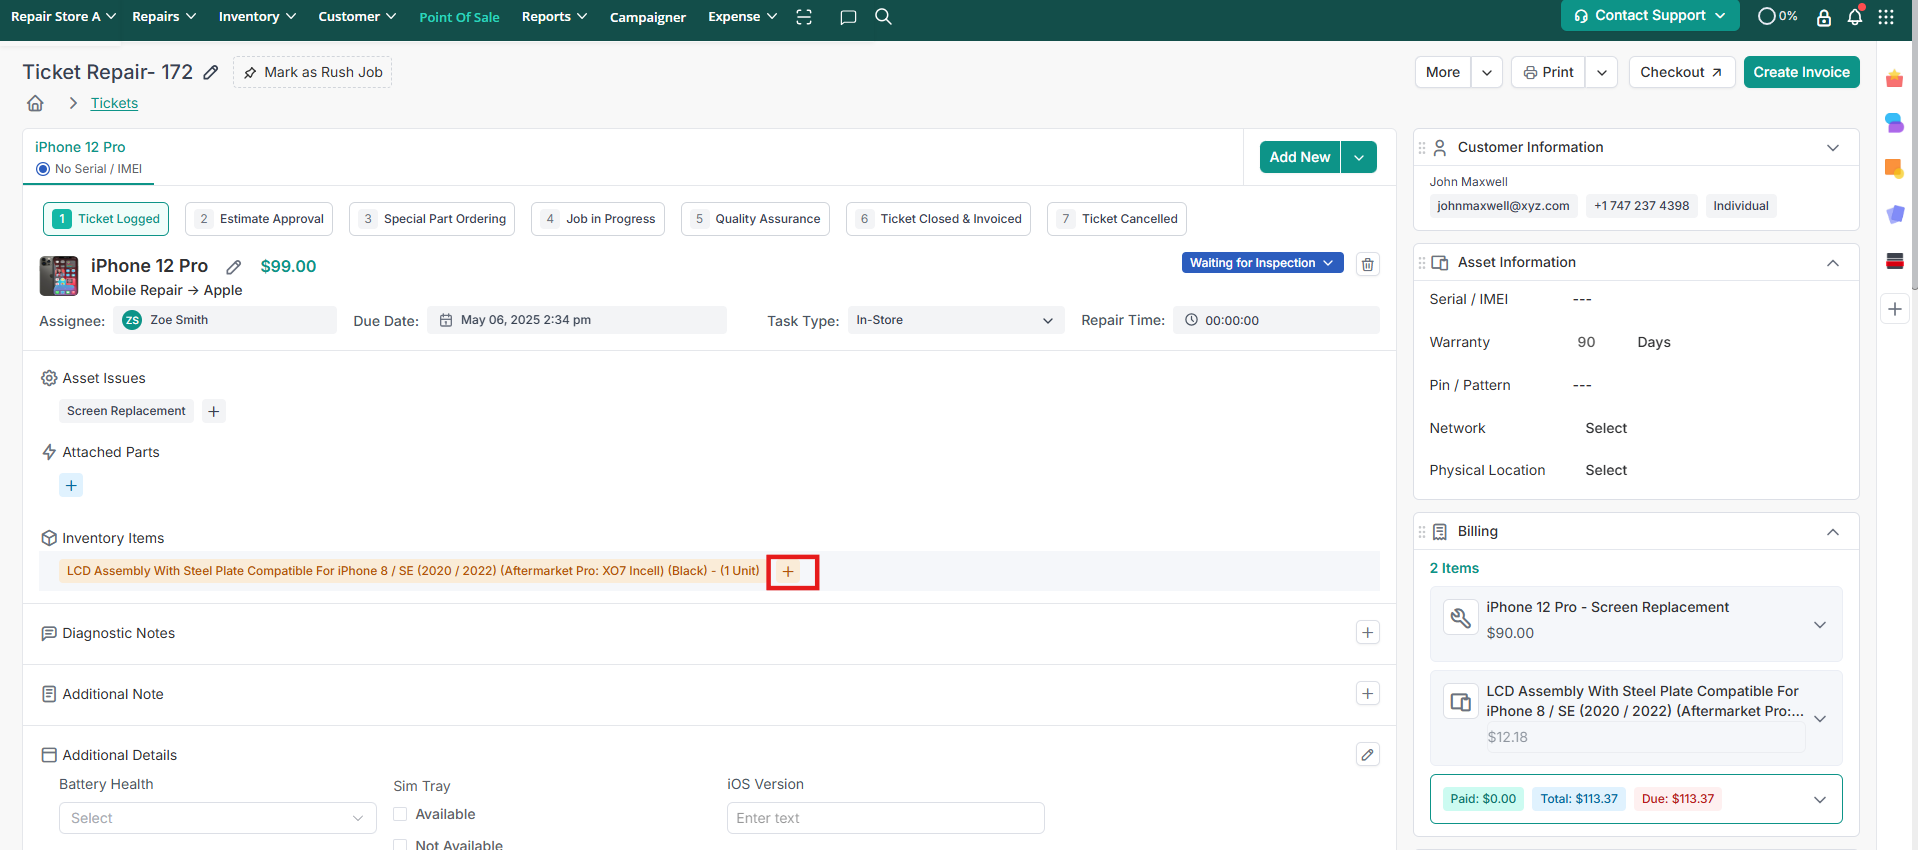The width and height of the screenshot is (1918, 850).
Task: Open the notifications bell
Action: (1855, 17)
